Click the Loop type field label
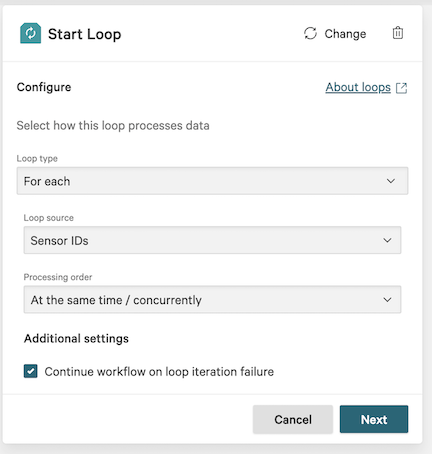The height and width of the screenshot is (454, 432). [x=37, y=159]
